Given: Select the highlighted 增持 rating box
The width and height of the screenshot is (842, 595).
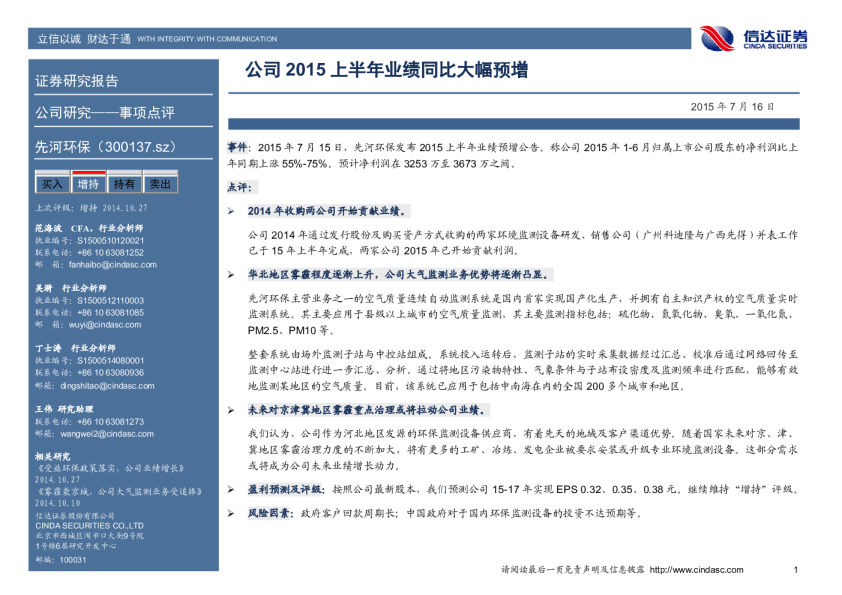Looking at the screenshot, I should coord(88,184).
